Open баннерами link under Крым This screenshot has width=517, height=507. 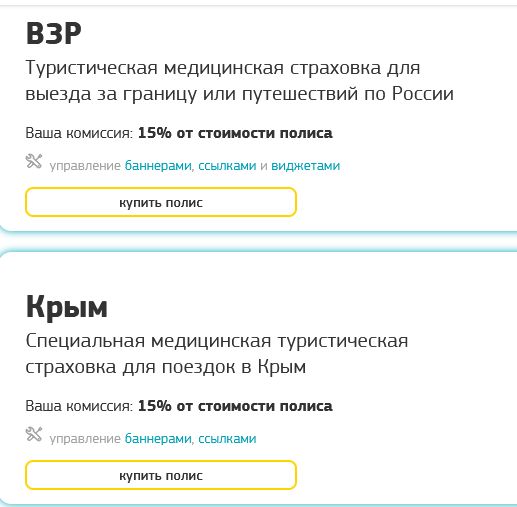pyautogui.click(x=158, y=438)
